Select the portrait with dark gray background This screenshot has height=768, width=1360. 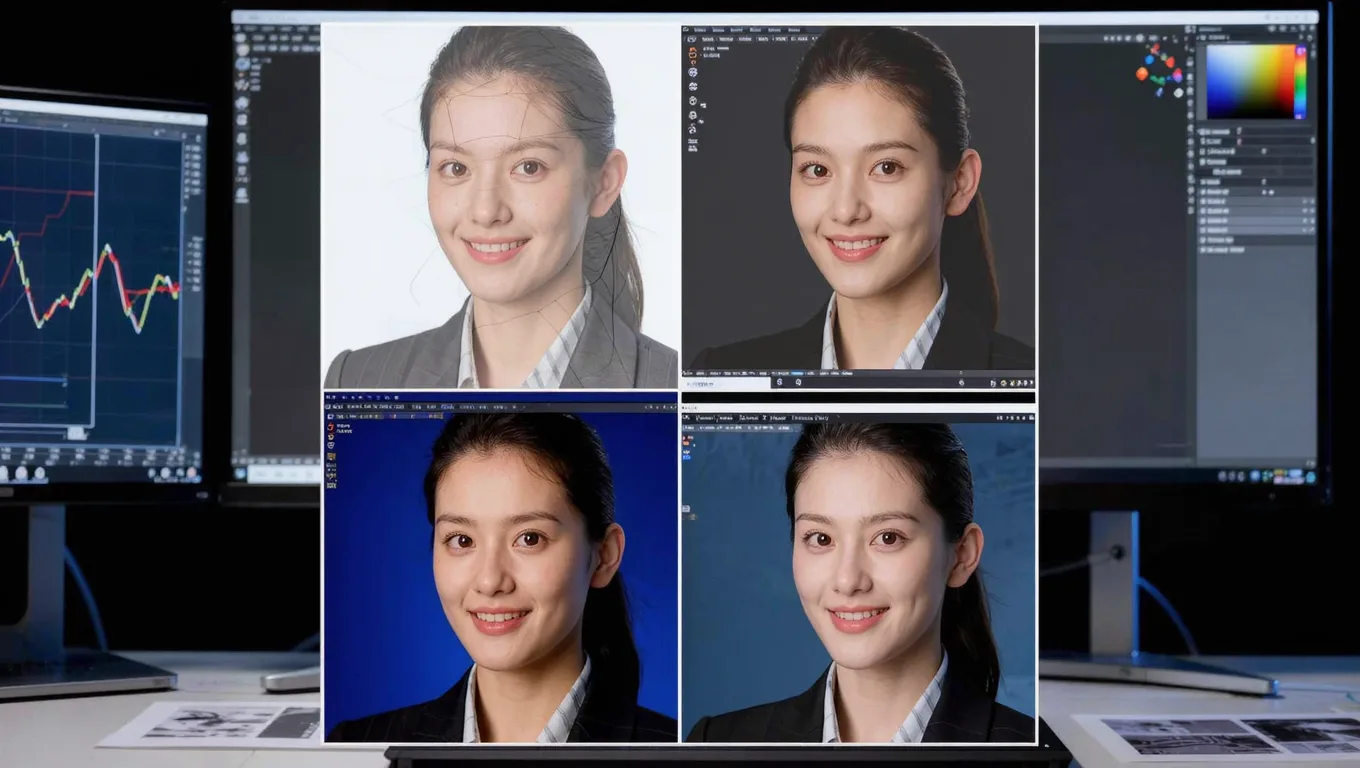pyautogui.click(x=859, y=207)
